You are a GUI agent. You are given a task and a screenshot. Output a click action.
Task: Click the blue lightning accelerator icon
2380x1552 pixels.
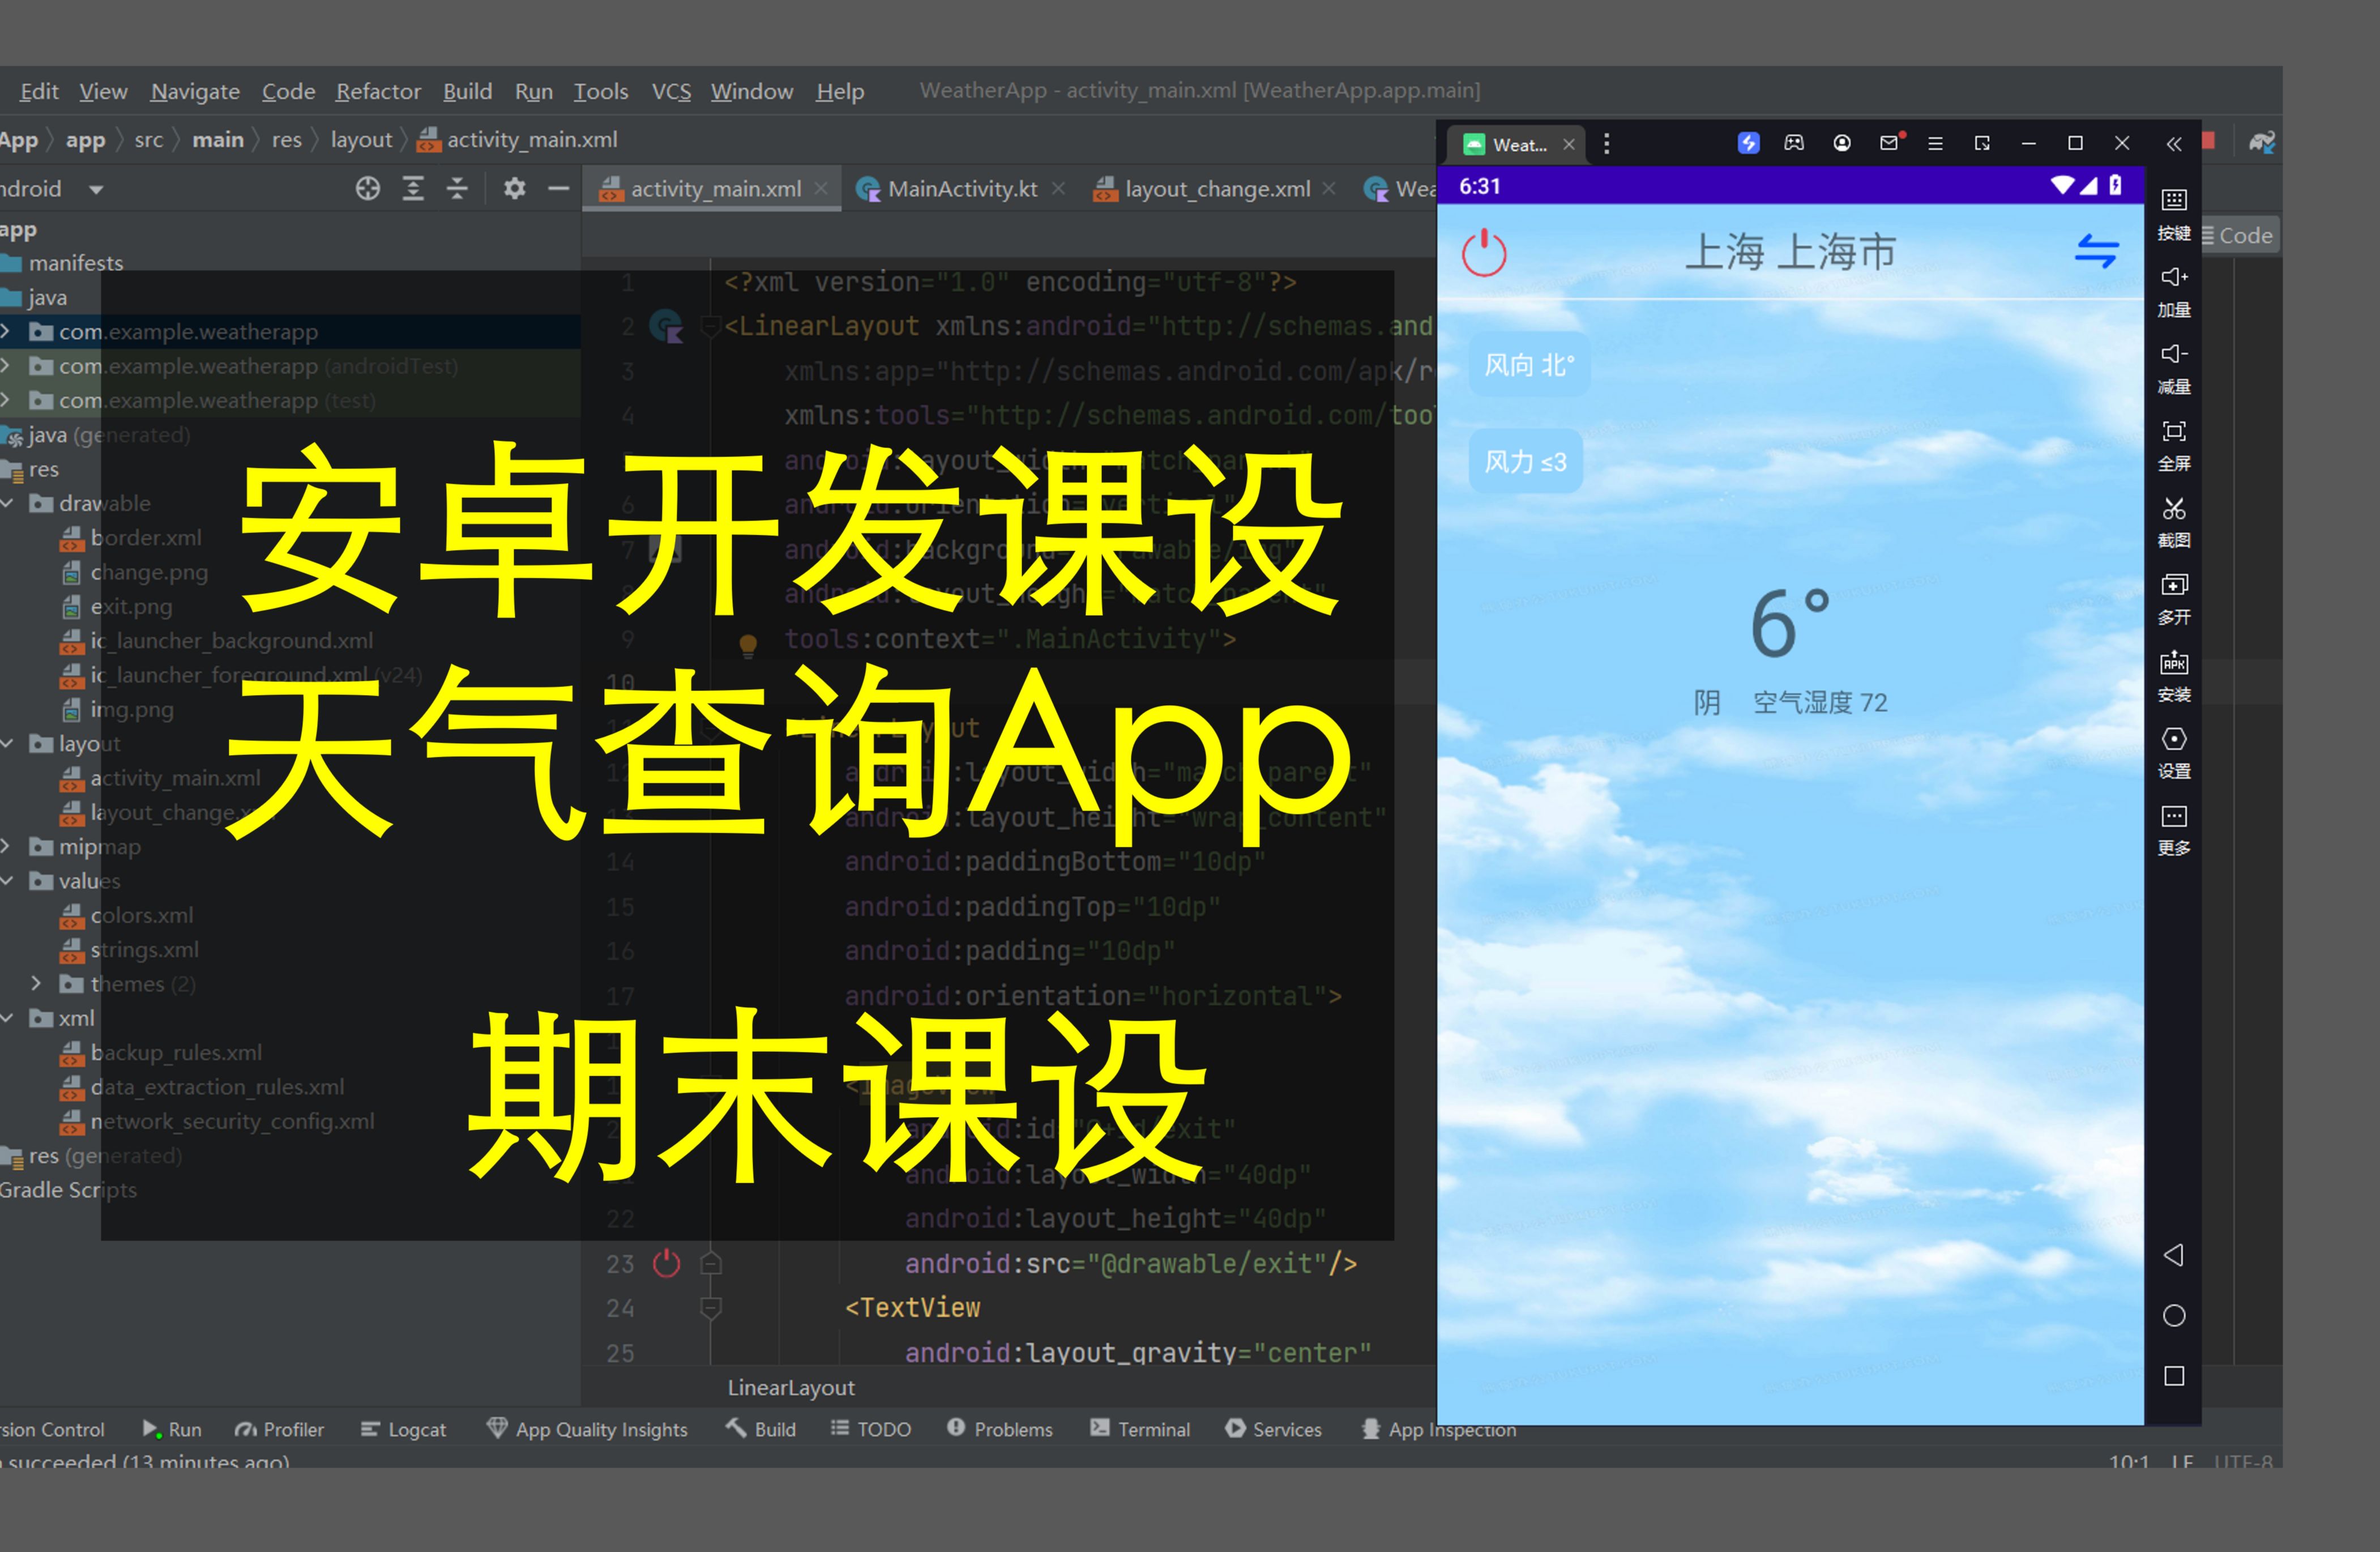point(1748,143)
